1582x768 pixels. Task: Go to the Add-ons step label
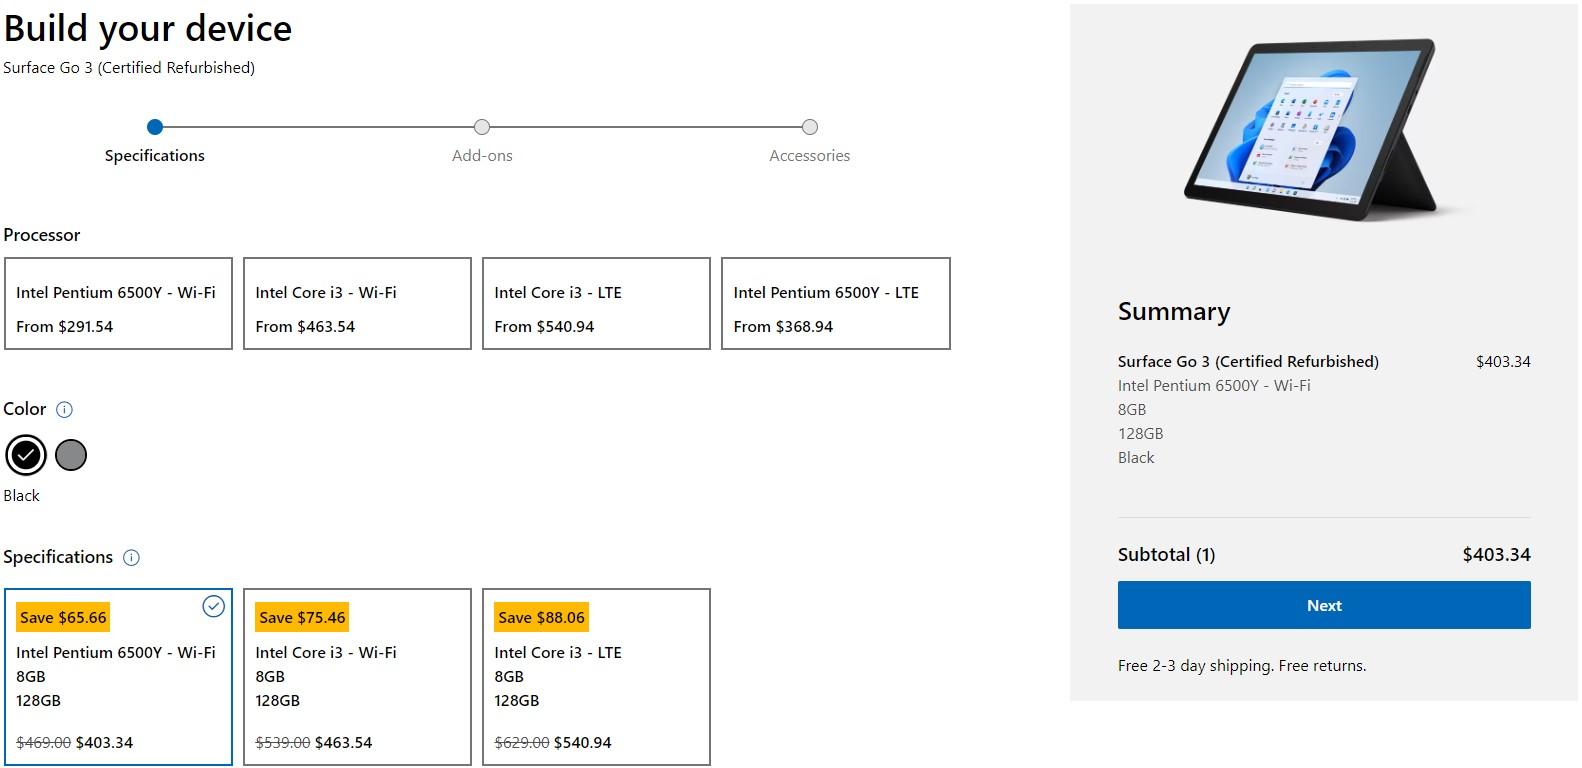(482, 156)
